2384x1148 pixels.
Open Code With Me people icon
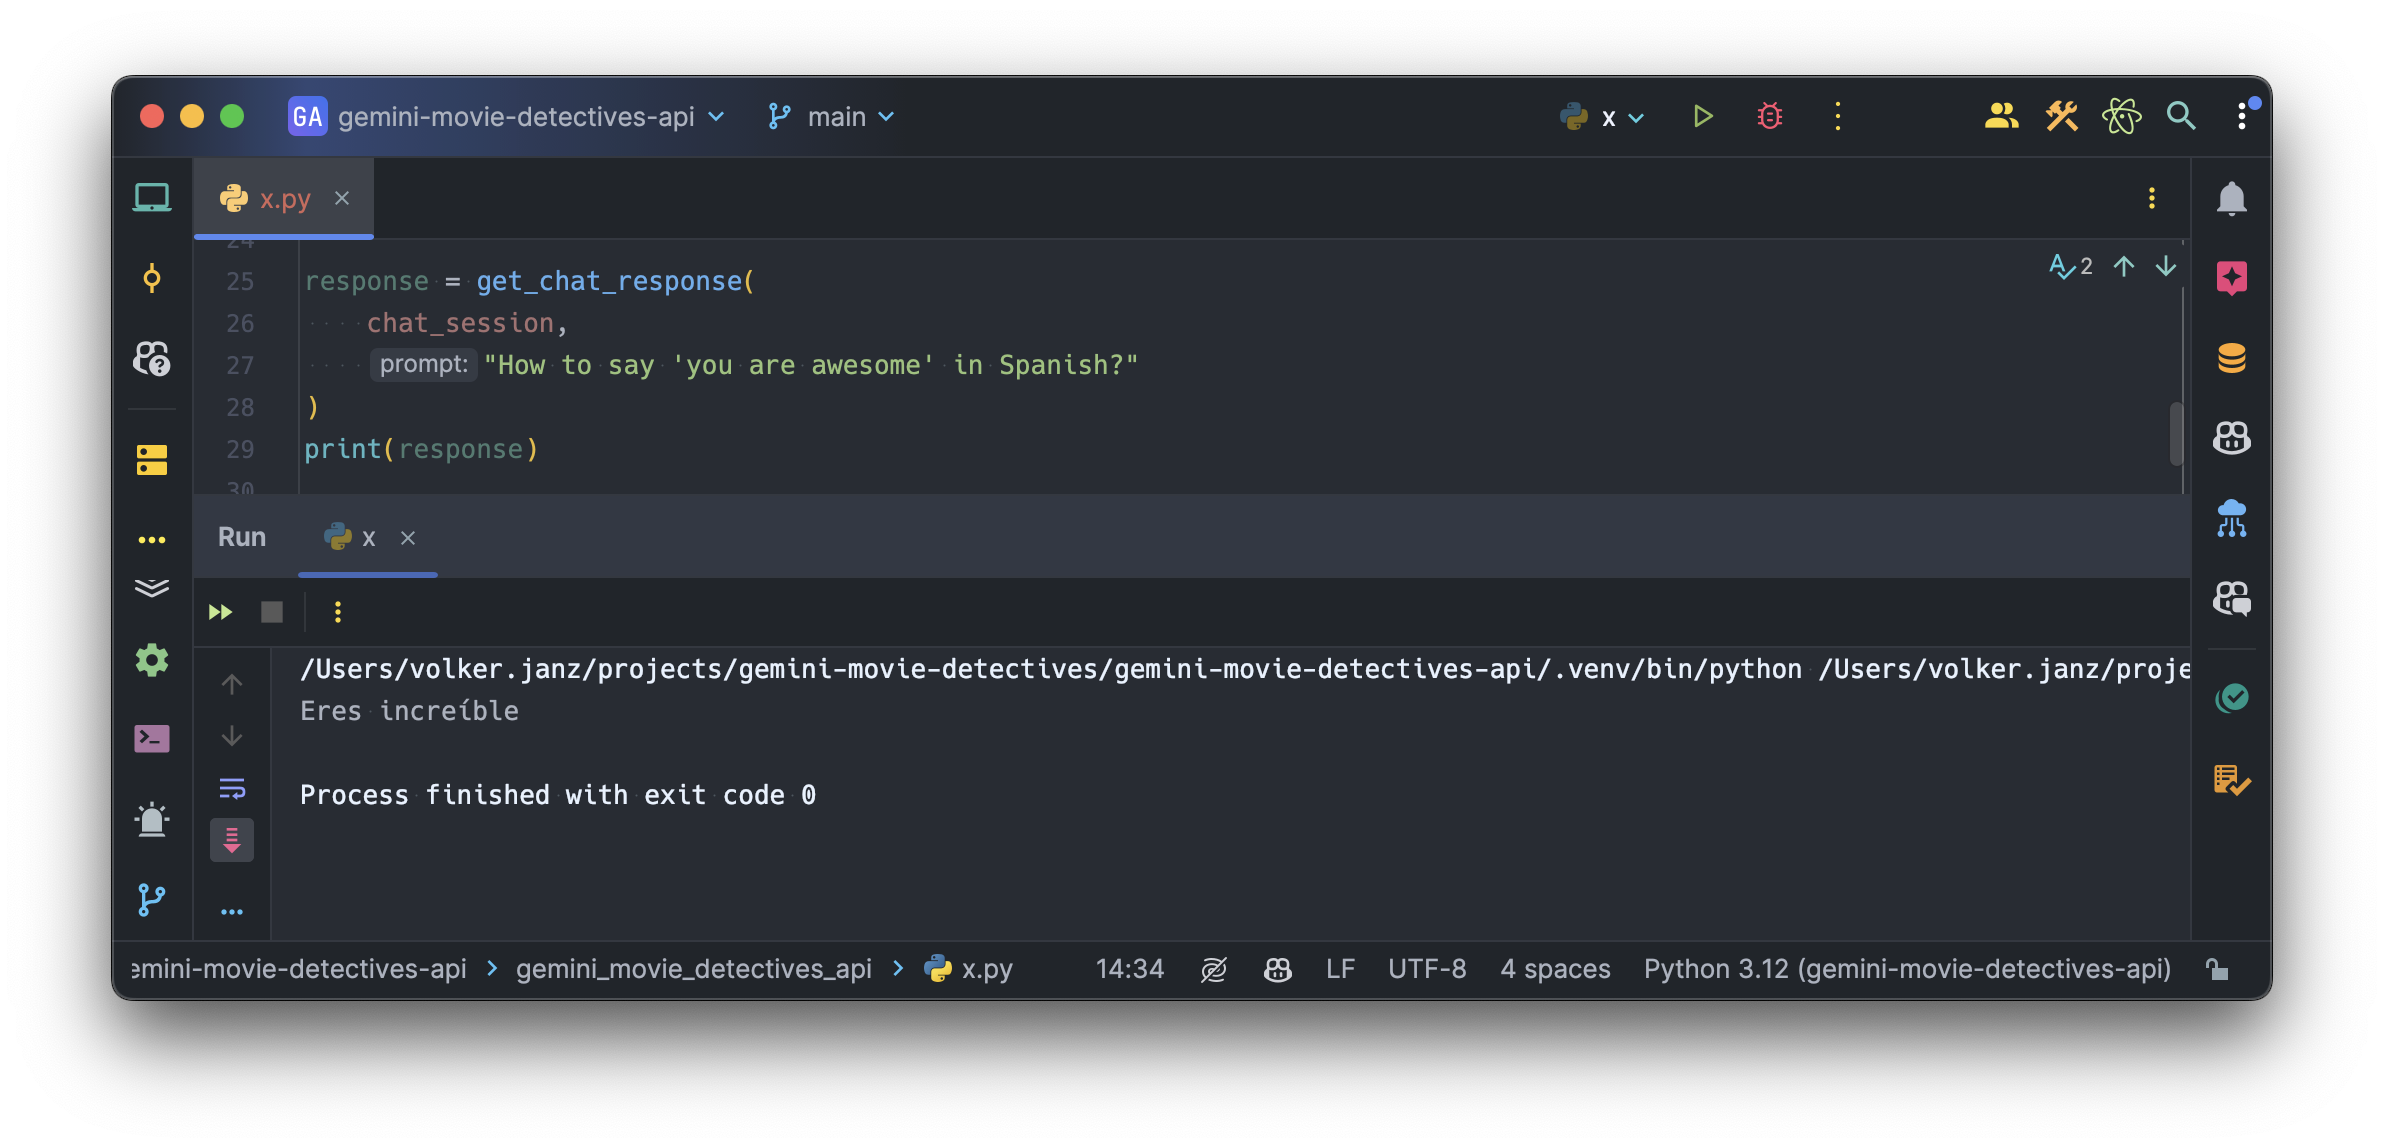pyautogui.click(x=2001, y=117)
